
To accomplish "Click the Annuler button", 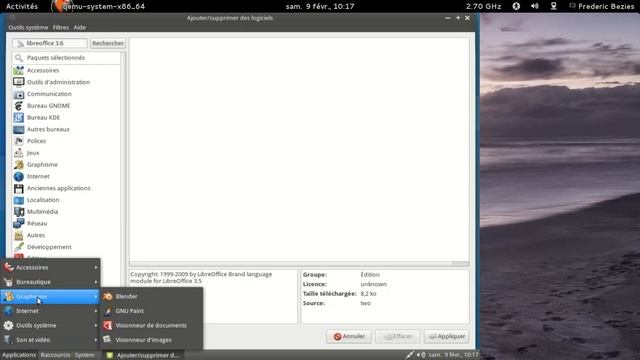I will [x=349, y=336].
